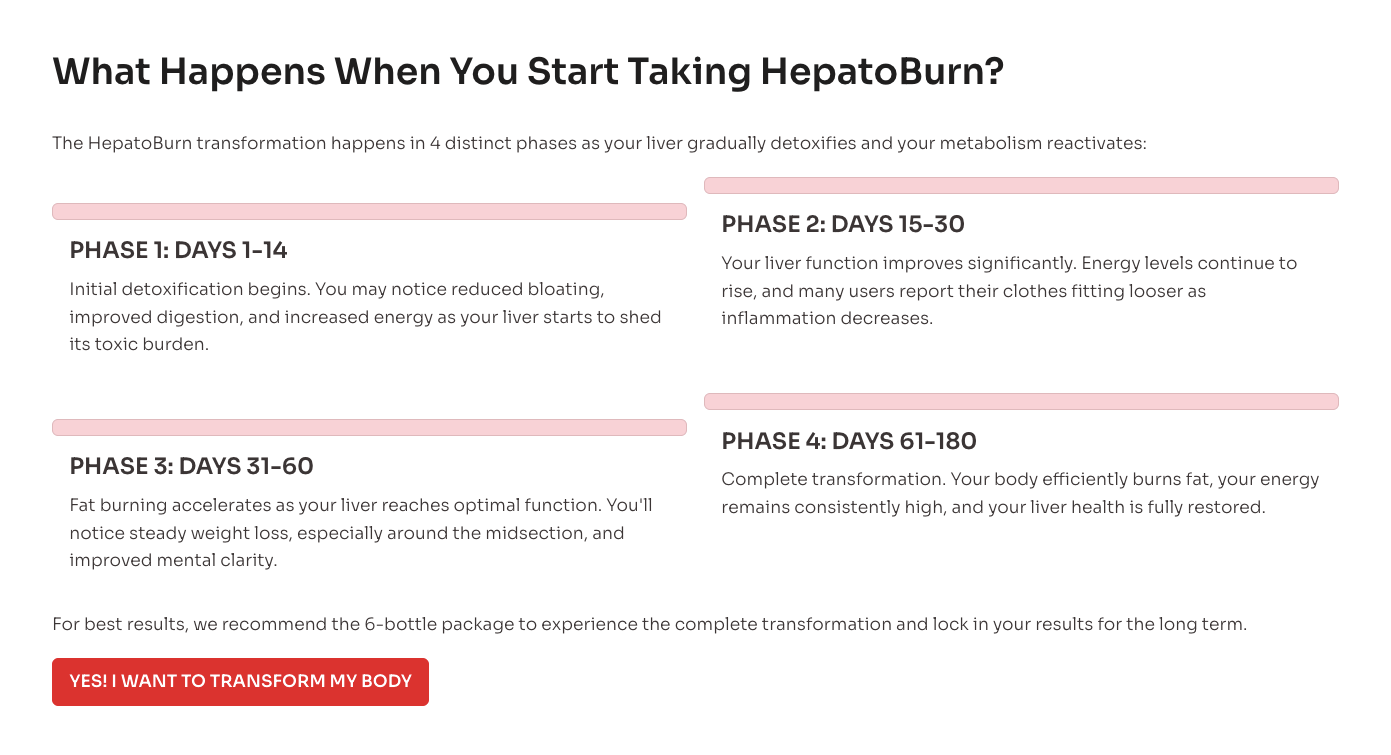Image resolution: width=1391 pixels, height=755 pixels.
Task: Click the 'What Happens When You Start Taking HepatoBurn?' heading
Action: [x=527, y=72]
